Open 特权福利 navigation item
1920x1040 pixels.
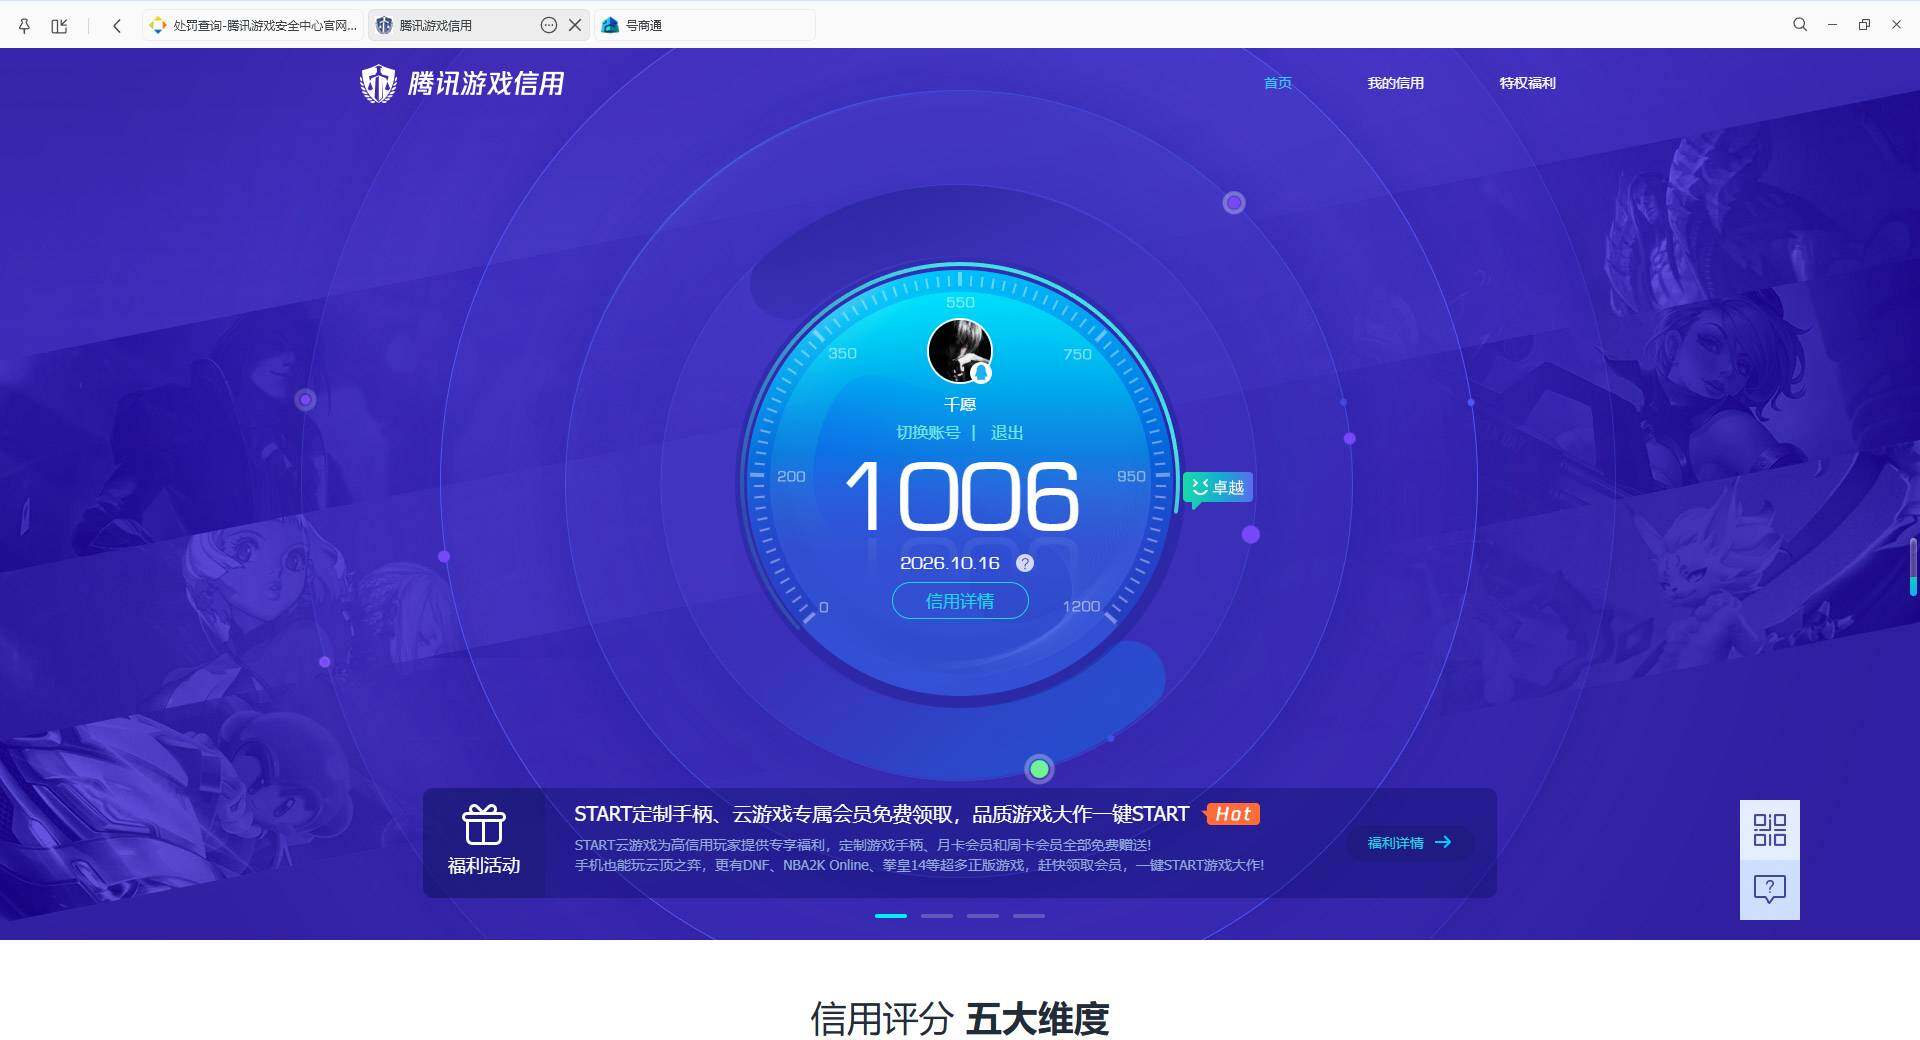point(1527,83)
